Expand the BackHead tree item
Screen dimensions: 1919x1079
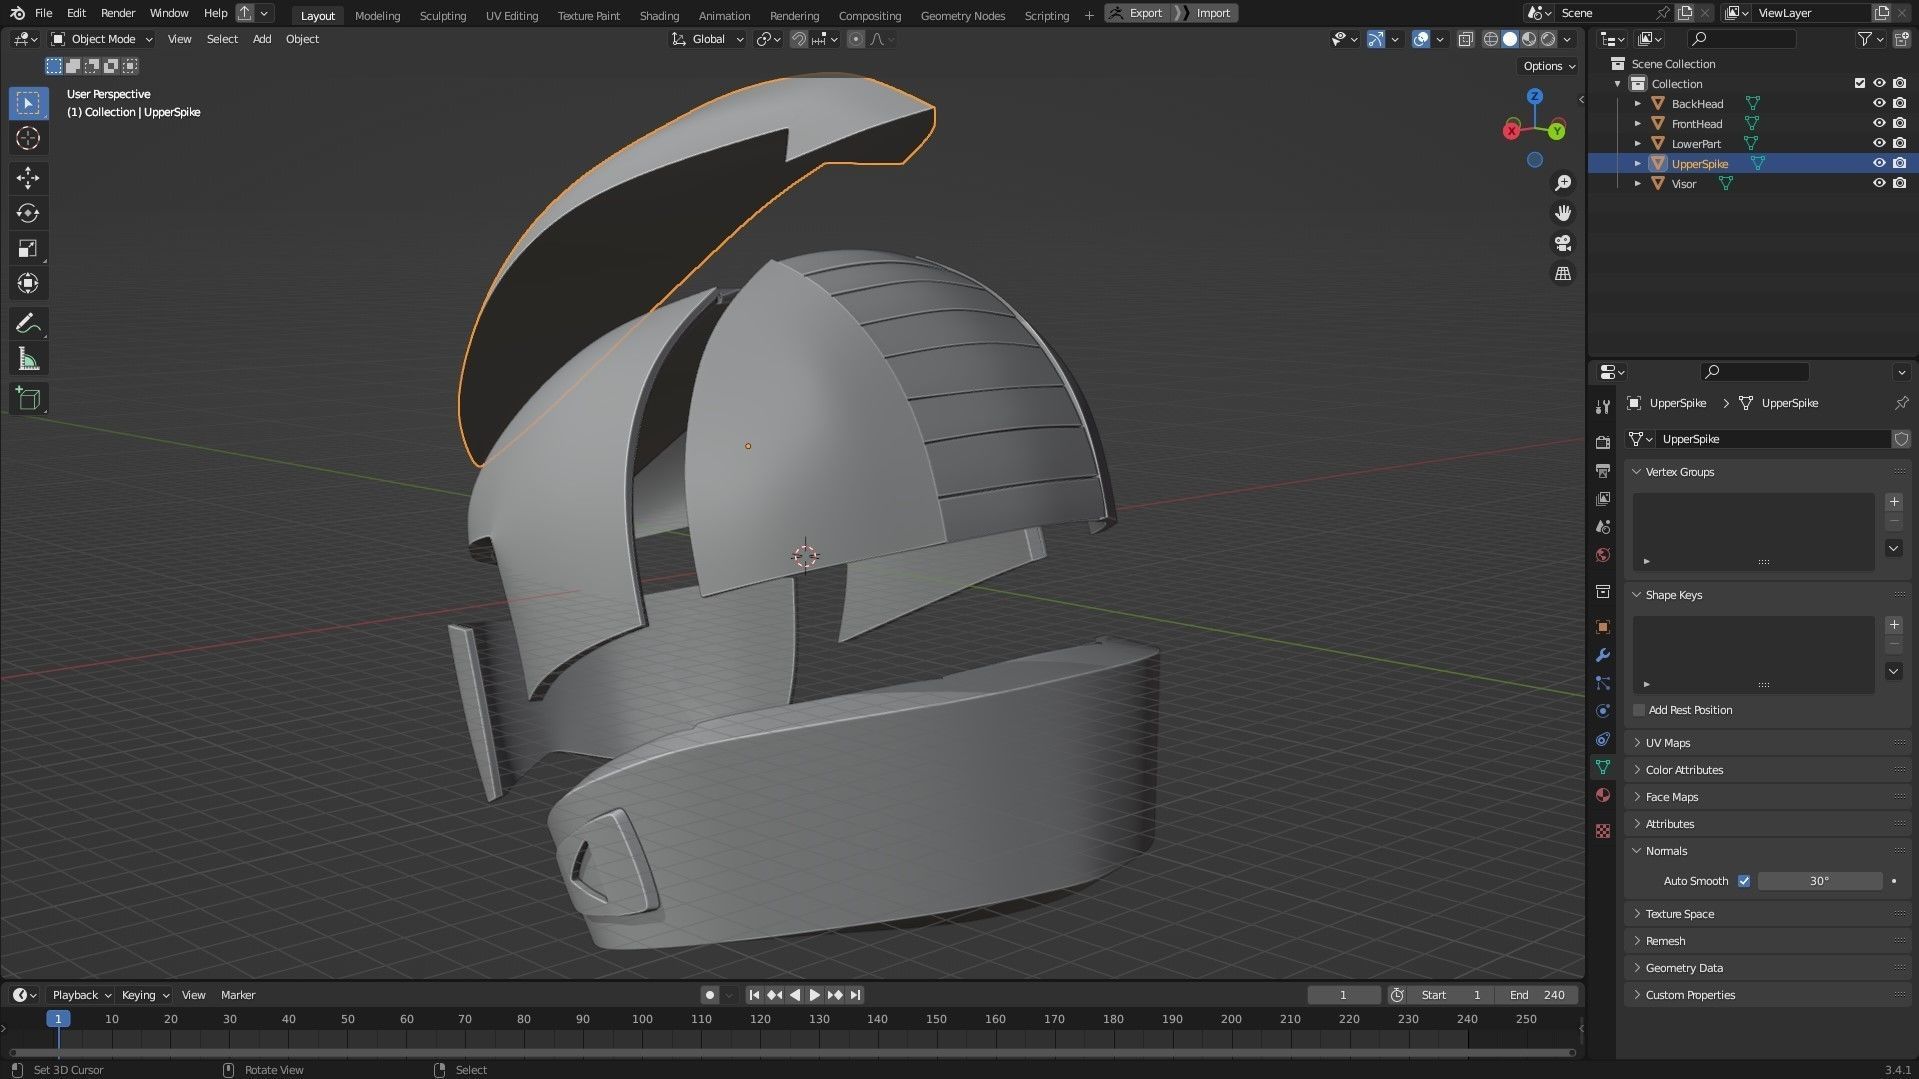pos(1637,104)
